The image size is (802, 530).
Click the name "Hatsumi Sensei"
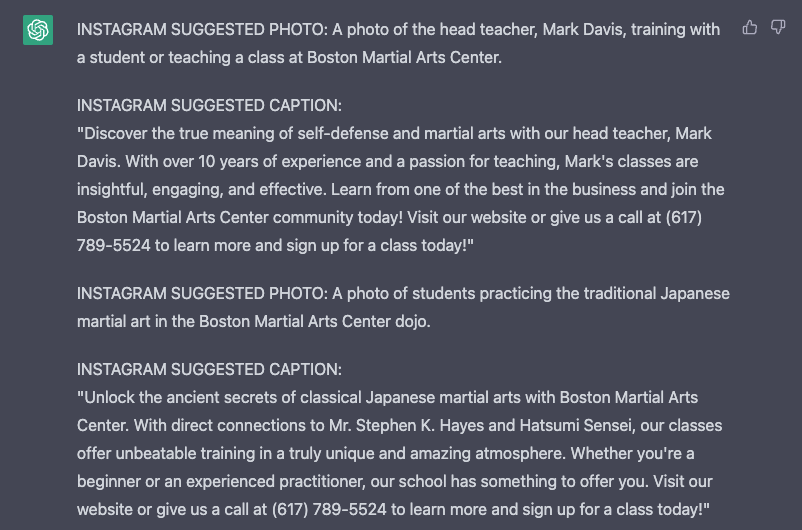click(575, 426)
